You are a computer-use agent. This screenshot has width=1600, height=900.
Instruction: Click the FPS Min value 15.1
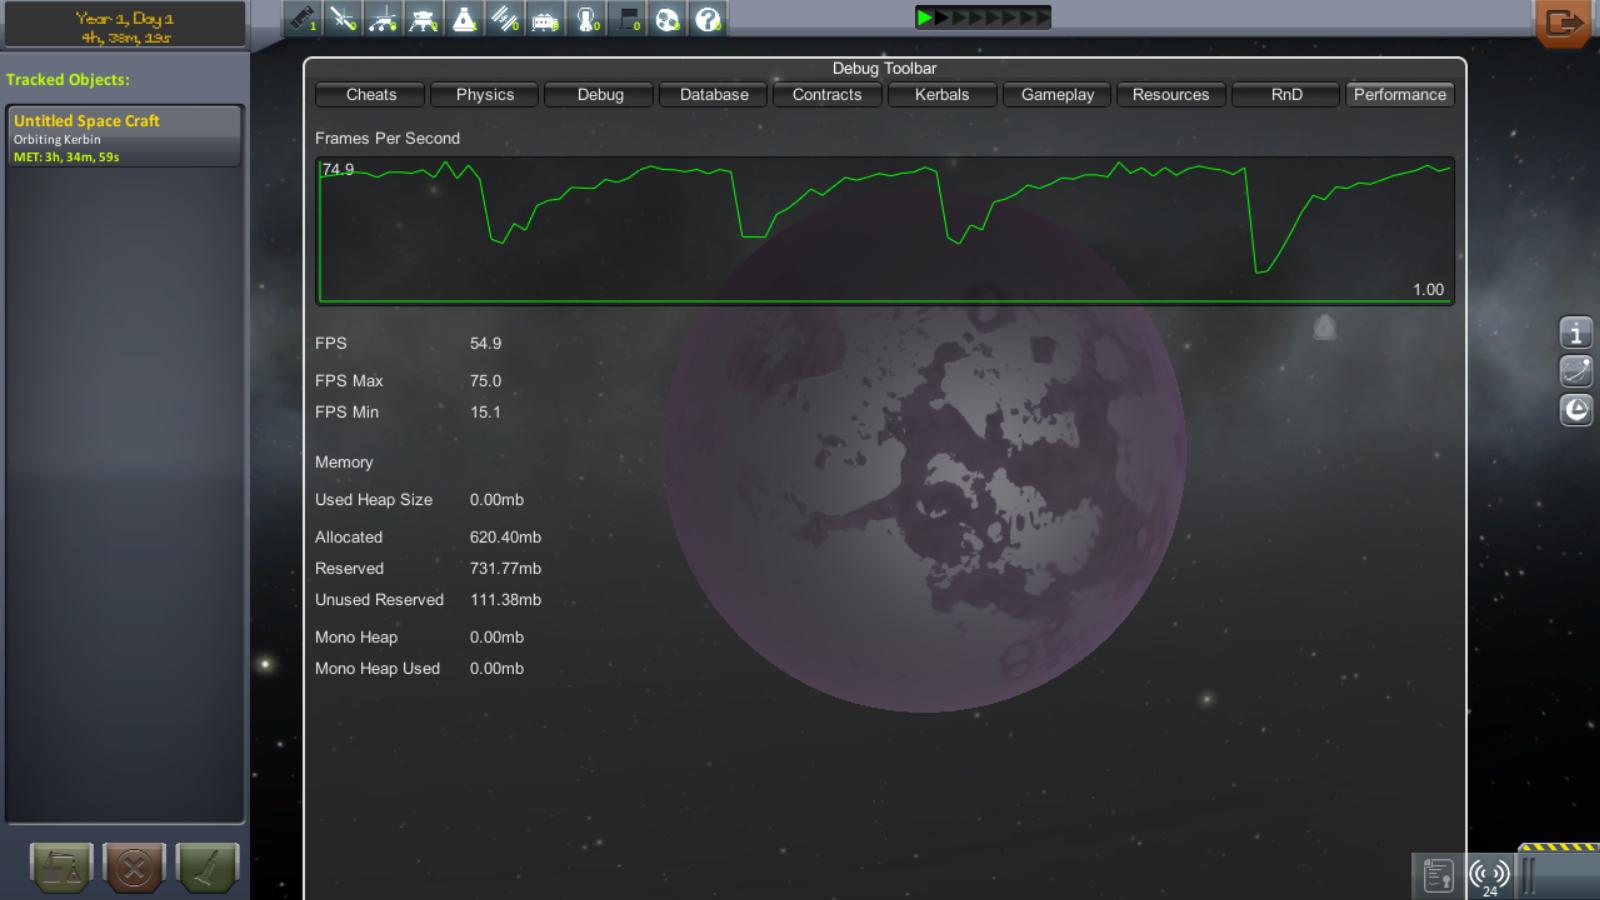pos(486,412)
